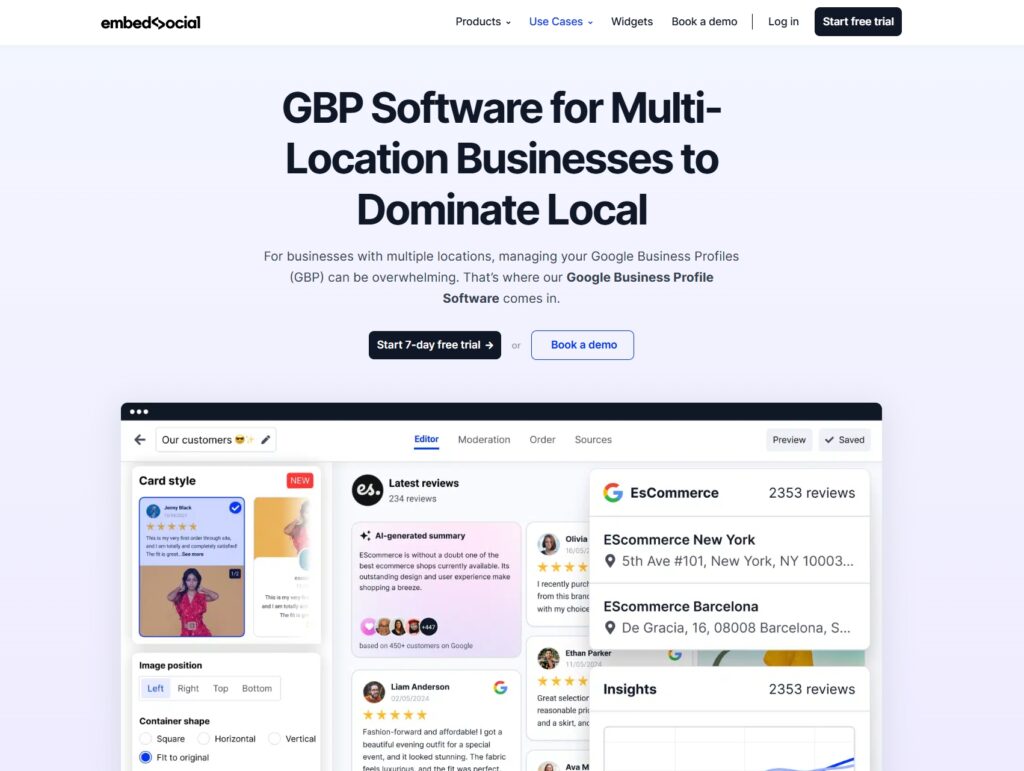Open the Widgets page
The image size is (1024, 771).
click(x=632, y=22)
